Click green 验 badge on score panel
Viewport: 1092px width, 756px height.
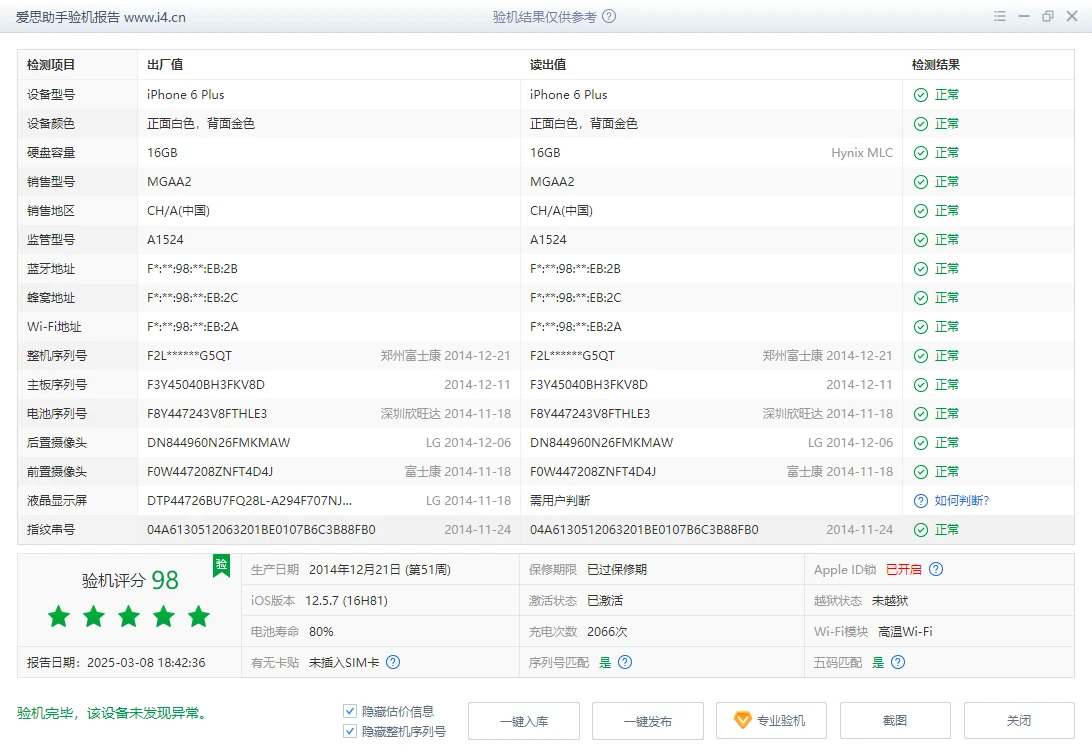[x=221, y=566]
